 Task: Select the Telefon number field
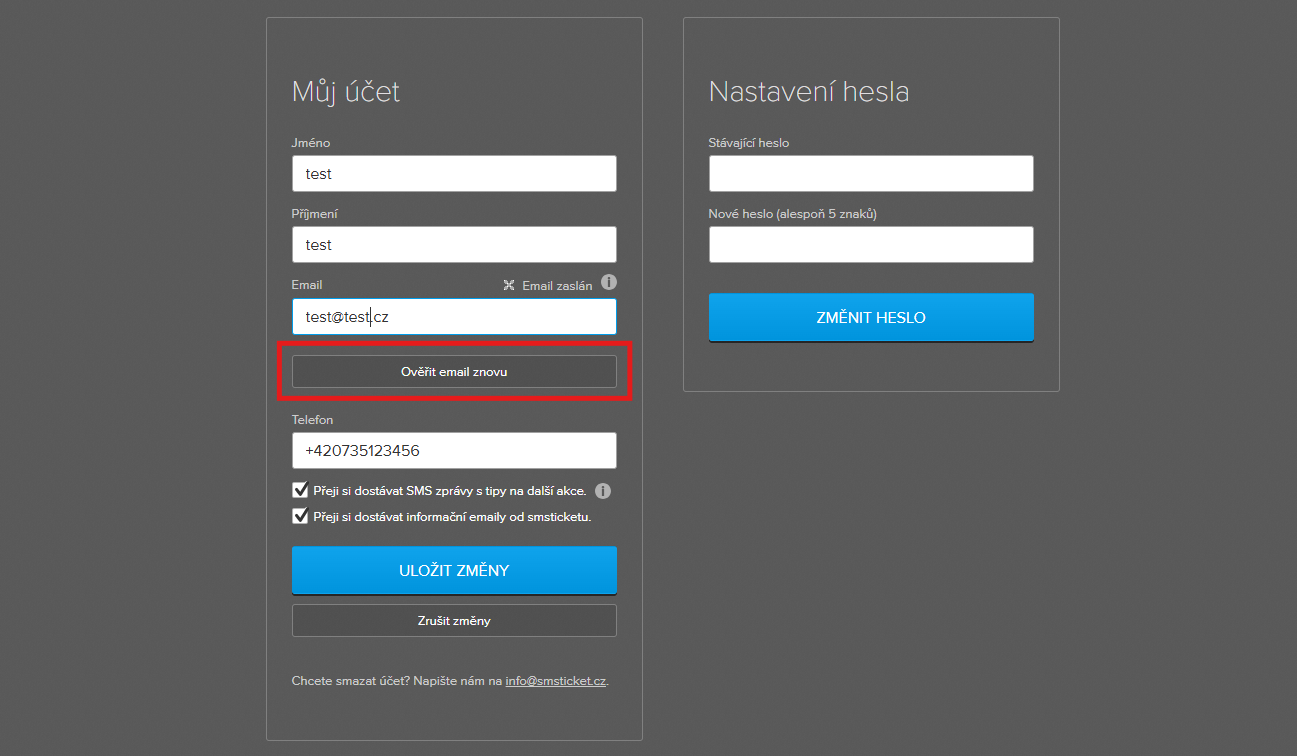pos(454,450)
